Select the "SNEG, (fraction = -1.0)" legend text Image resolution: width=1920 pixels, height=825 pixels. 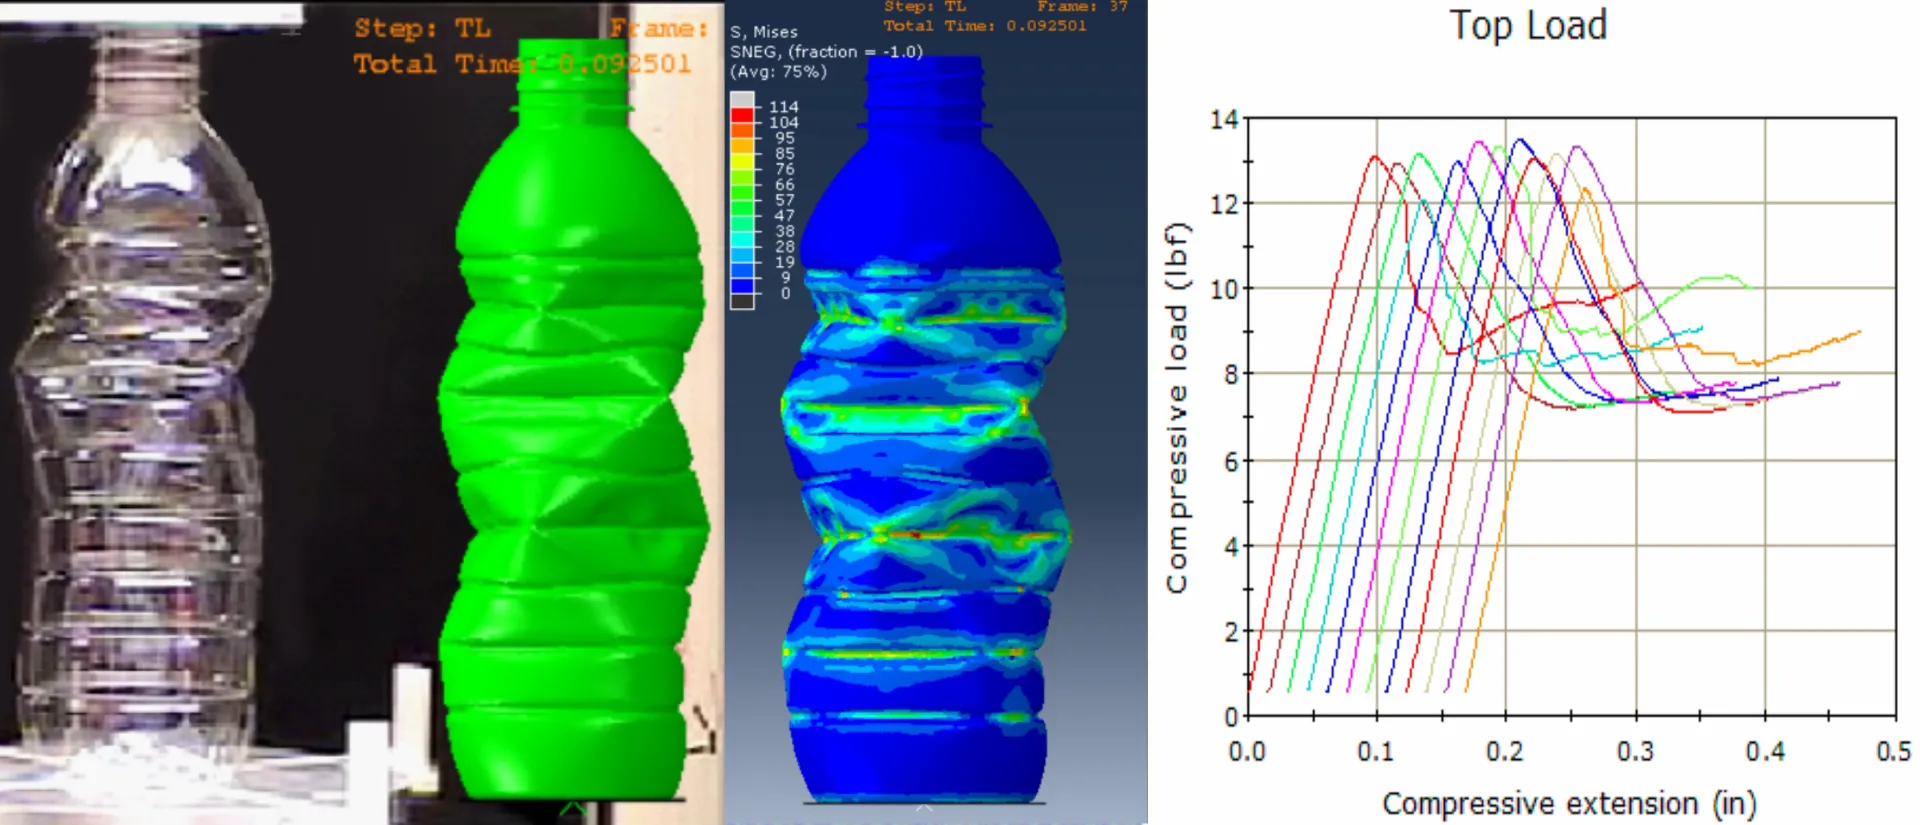[826, 52]
